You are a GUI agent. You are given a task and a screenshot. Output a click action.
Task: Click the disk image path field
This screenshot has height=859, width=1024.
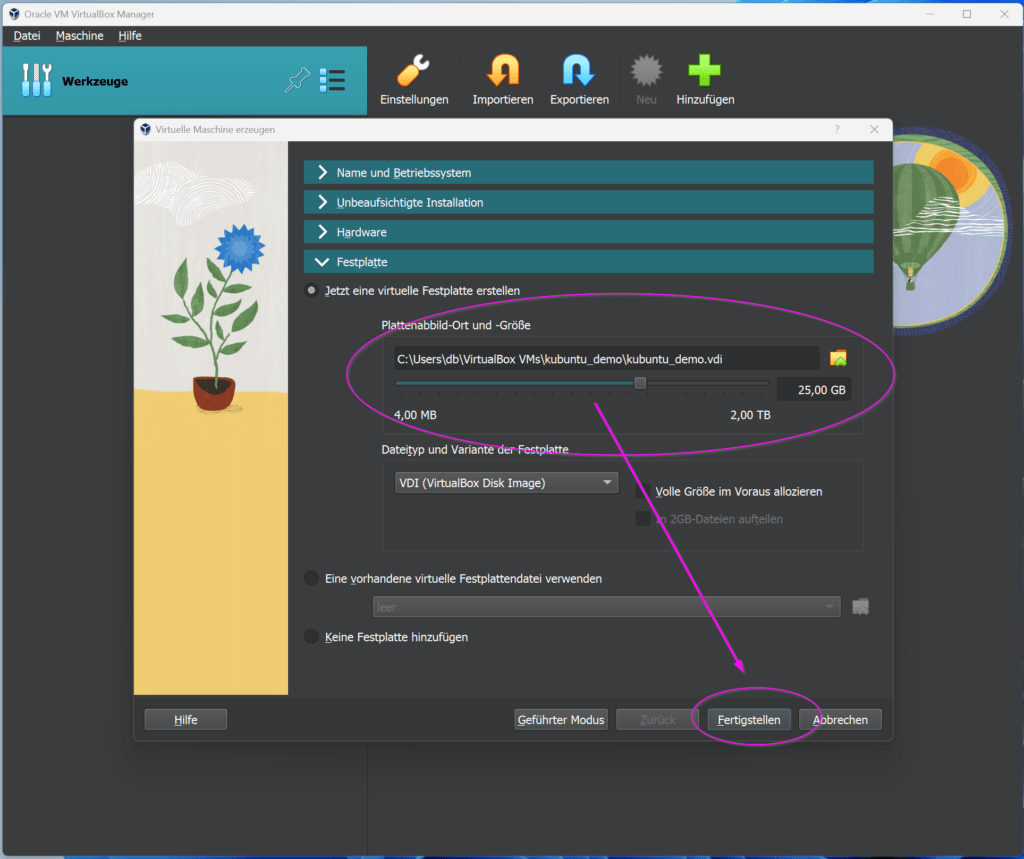(606, 359)
